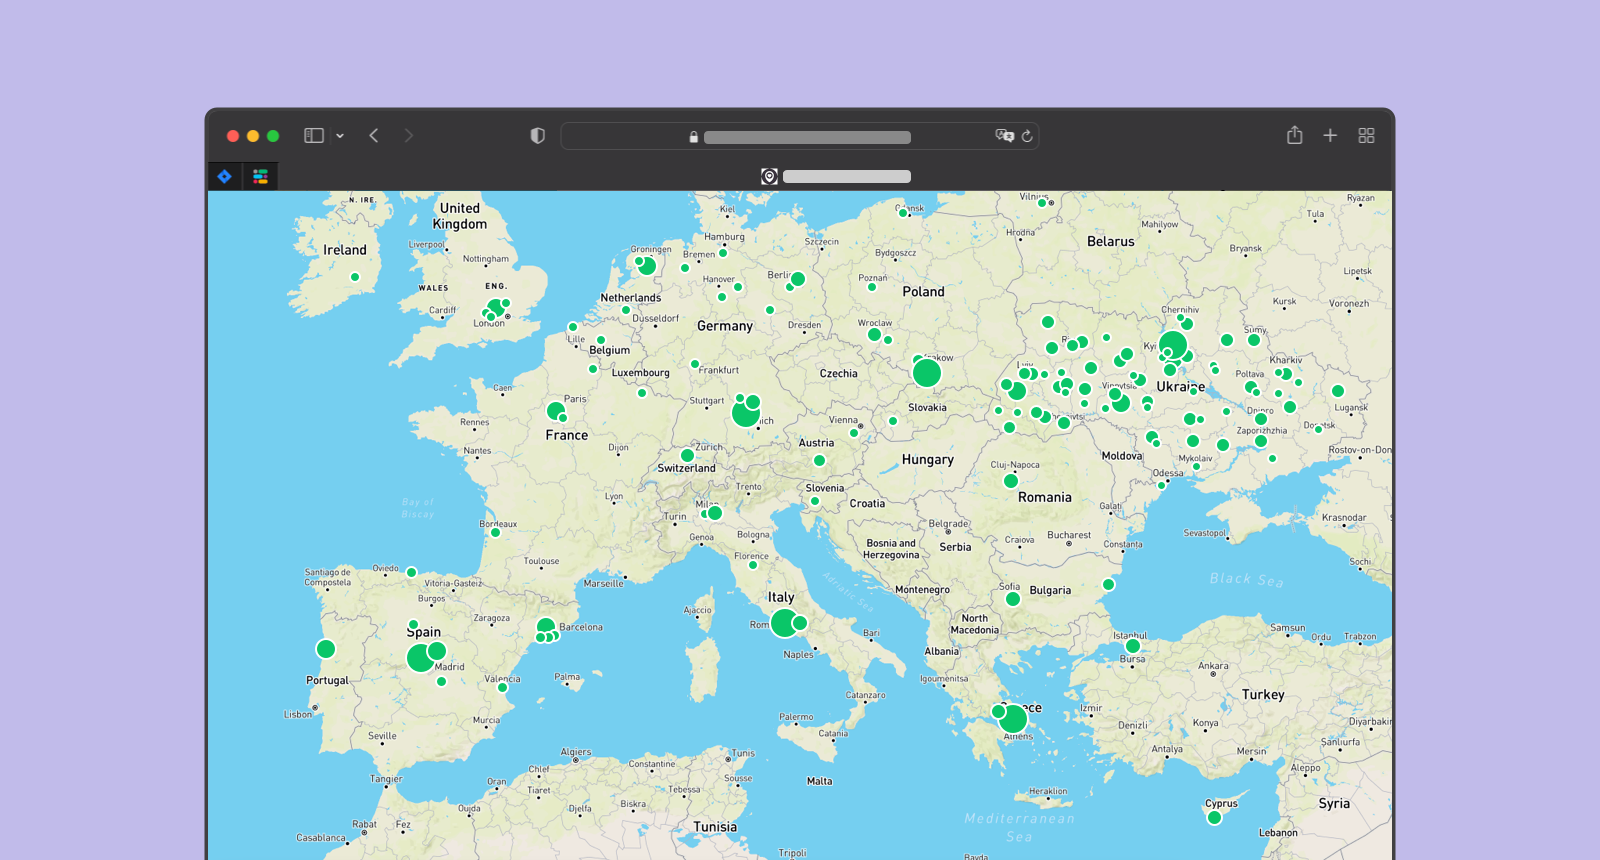This screenshot has height=860, width=1600.
Task: Open the privacy report shield icon
Action: [537, 136]
